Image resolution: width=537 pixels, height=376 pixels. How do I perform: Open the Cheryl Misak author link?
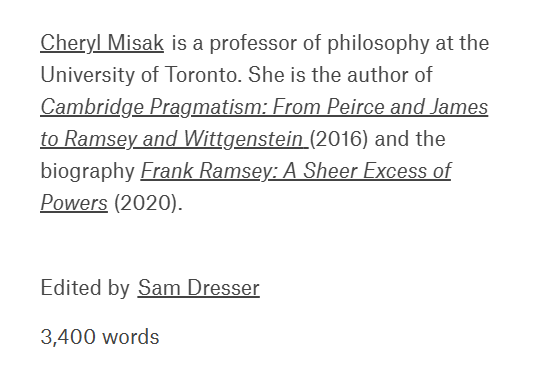(102, 43)
